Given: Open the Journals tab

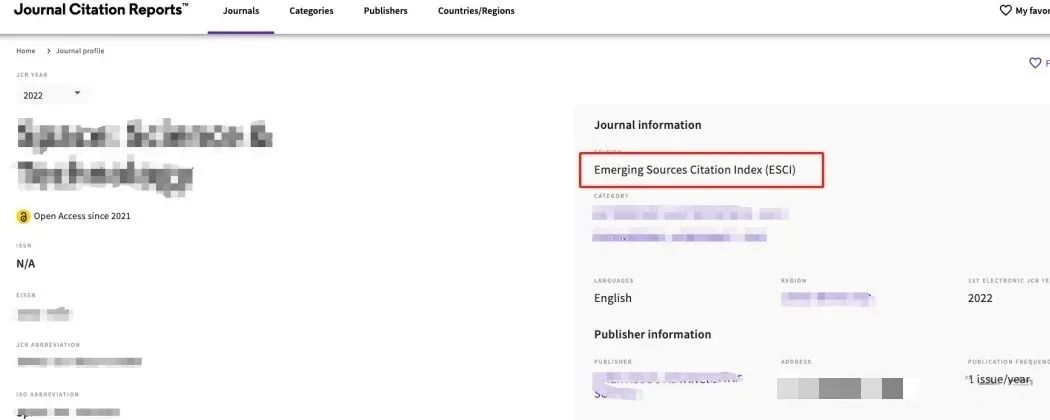Looking at the screenshot, I should coord(240,11).
